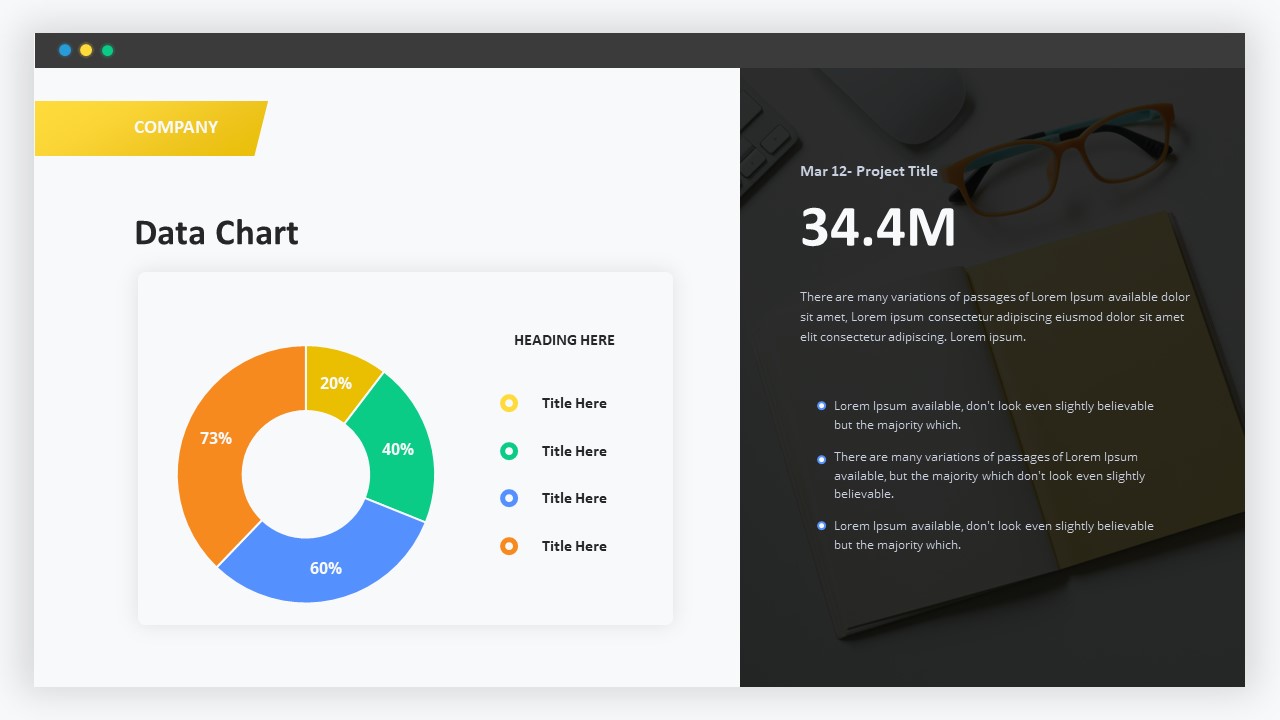Select the orange 73% donut segment
The image size is (1280, 720).
(218, 438)
